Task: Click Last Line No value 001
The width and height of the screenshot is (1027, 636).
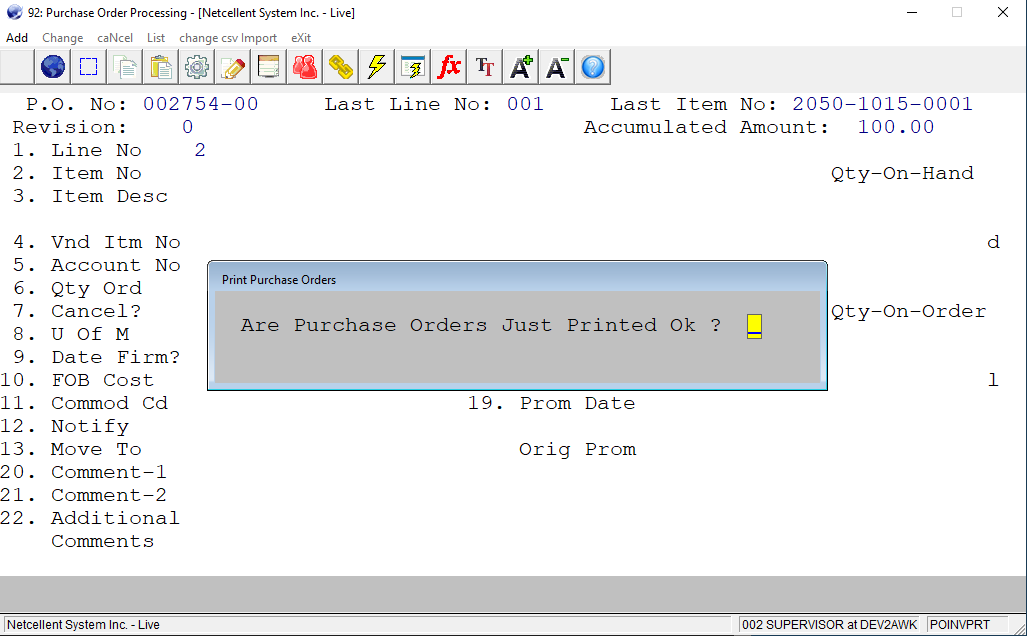Action: pos(525,104)
